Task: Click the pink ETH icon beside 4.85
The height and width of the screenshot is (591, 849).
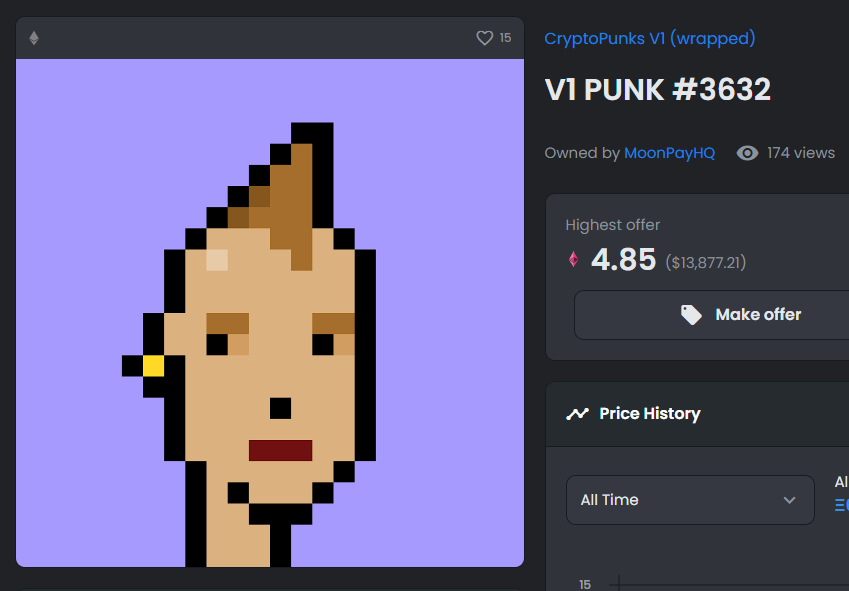Action: point(573,259)
